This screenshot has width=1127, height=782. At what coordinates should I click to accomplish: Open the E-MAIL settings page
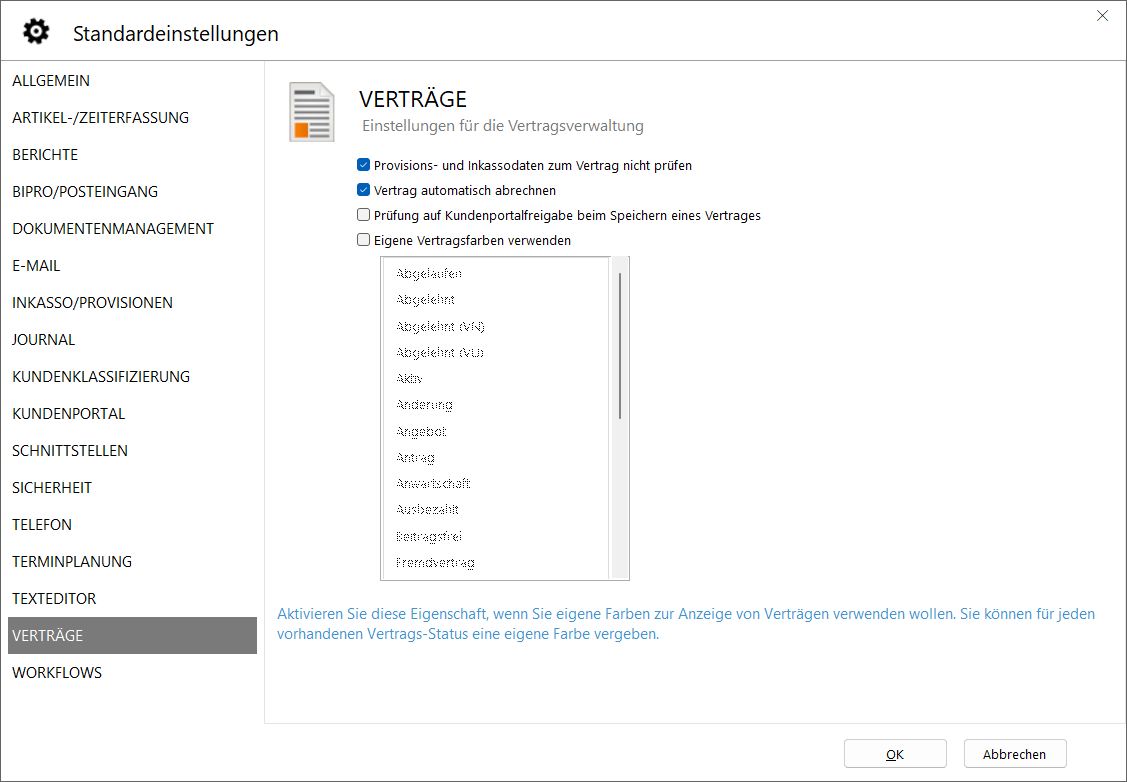(x=36, y=266)
